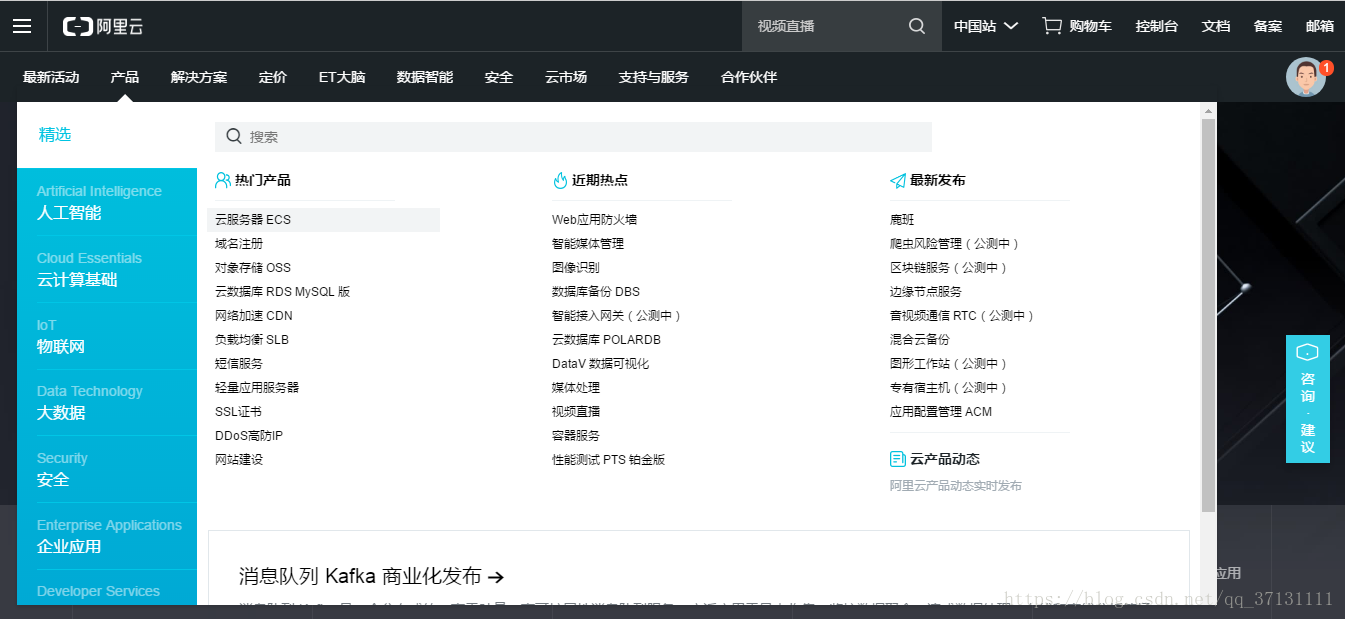Viewport: 1345px width, 619px height.
Task: Open 云数据库 POLARDB link
Action: pyautogui.click(x=607, y=340)
